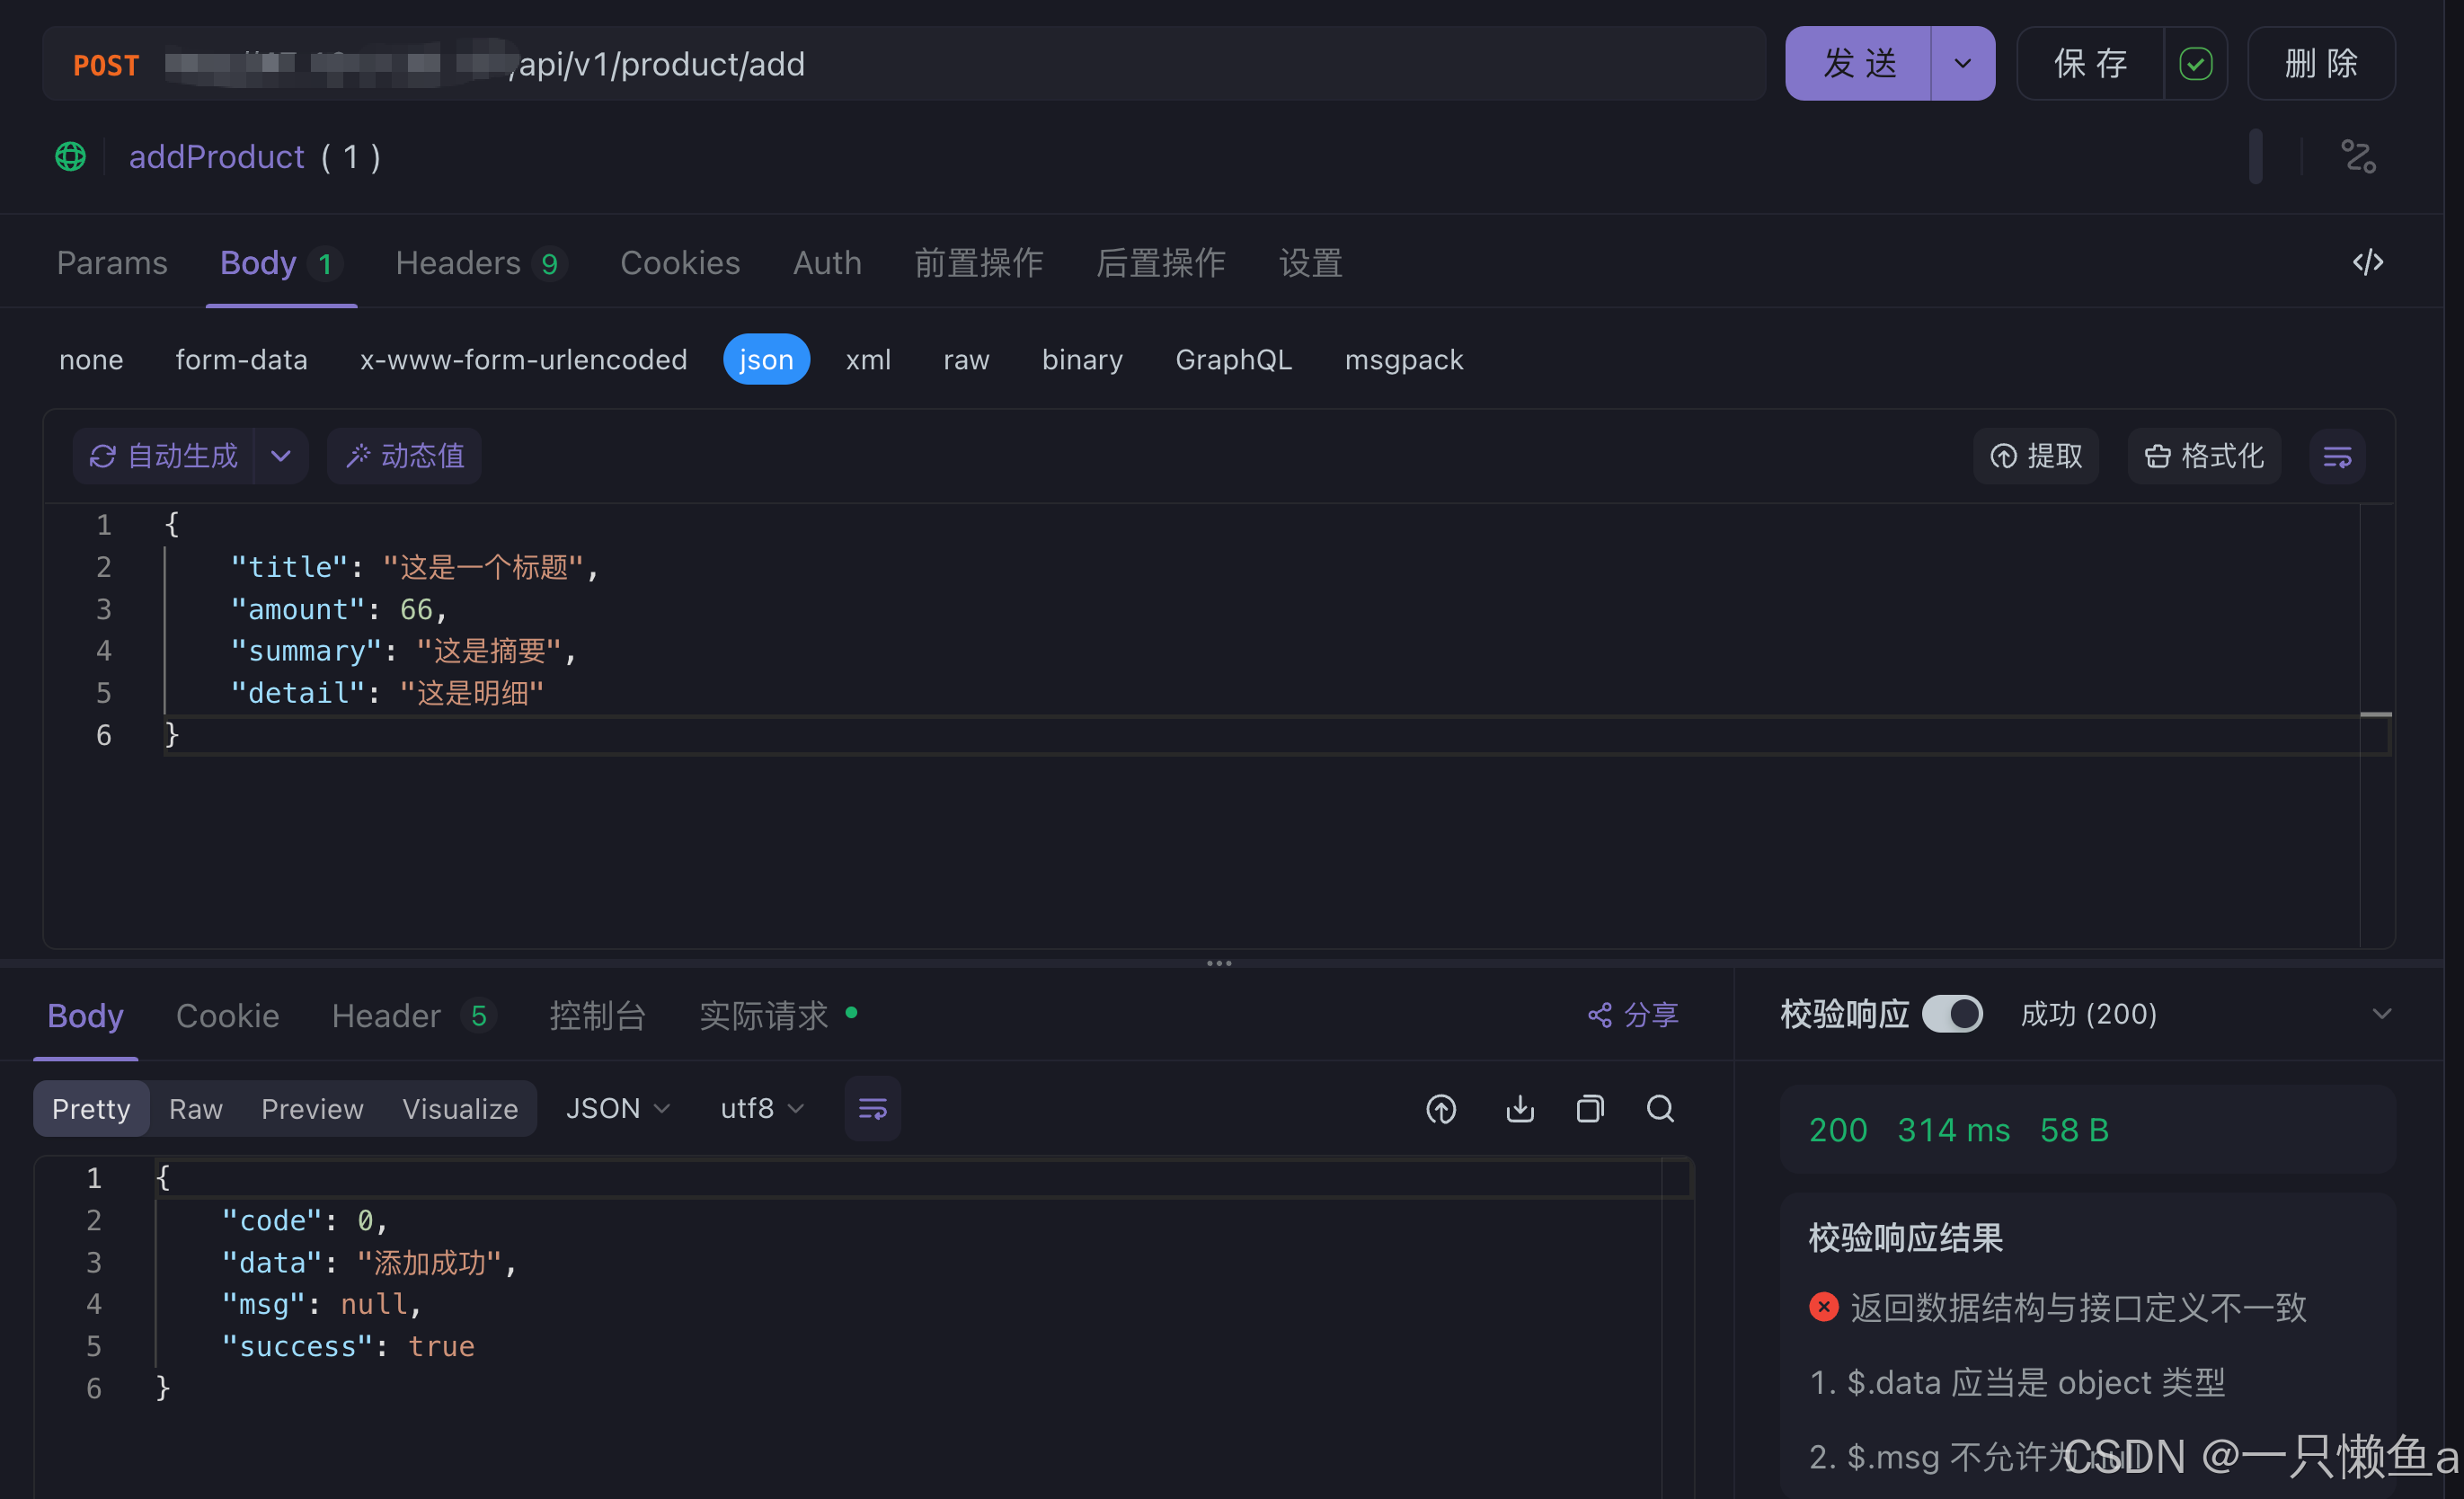Click the link settings icon beside addProduct

tap(2358, 157)
